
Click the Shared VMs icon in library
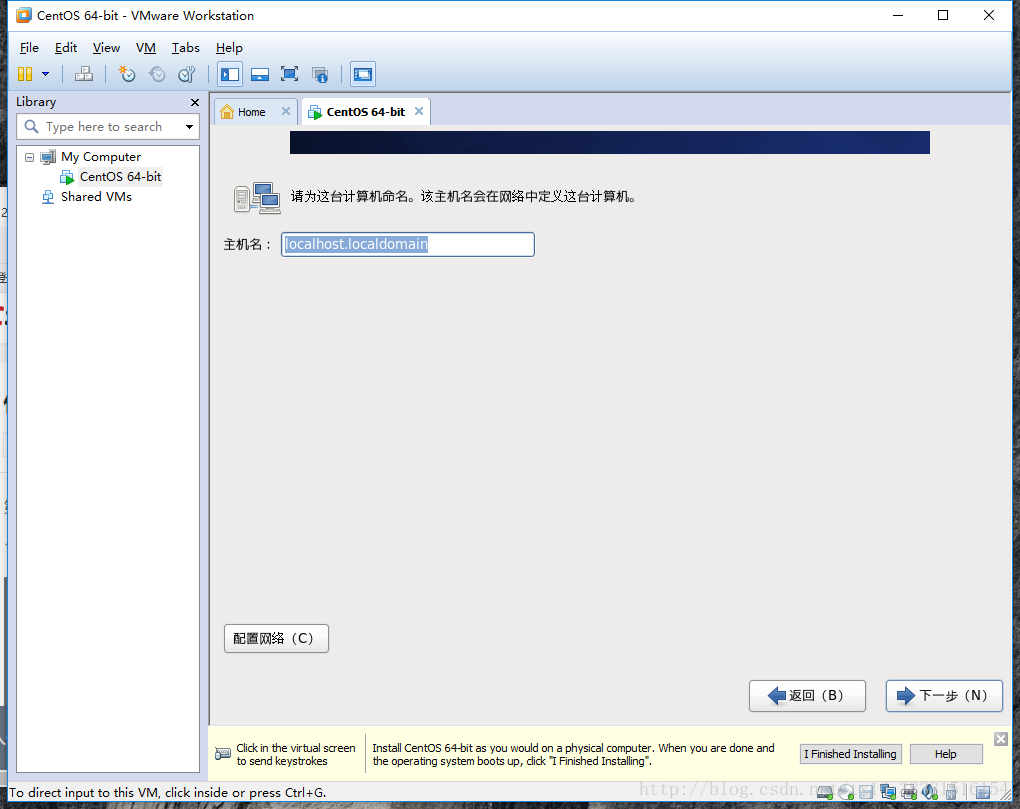coord(47,197)
